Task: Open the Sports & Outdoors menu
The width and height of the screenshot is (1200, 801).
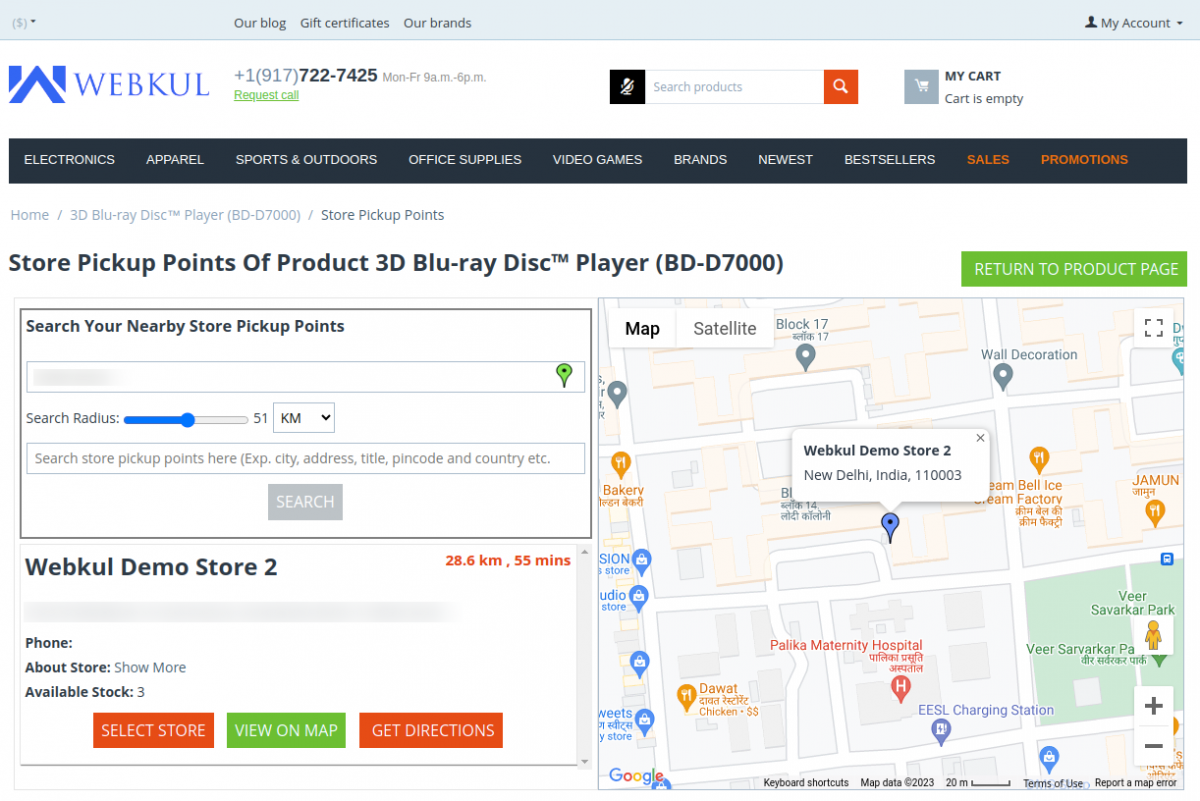Action: 306,160
